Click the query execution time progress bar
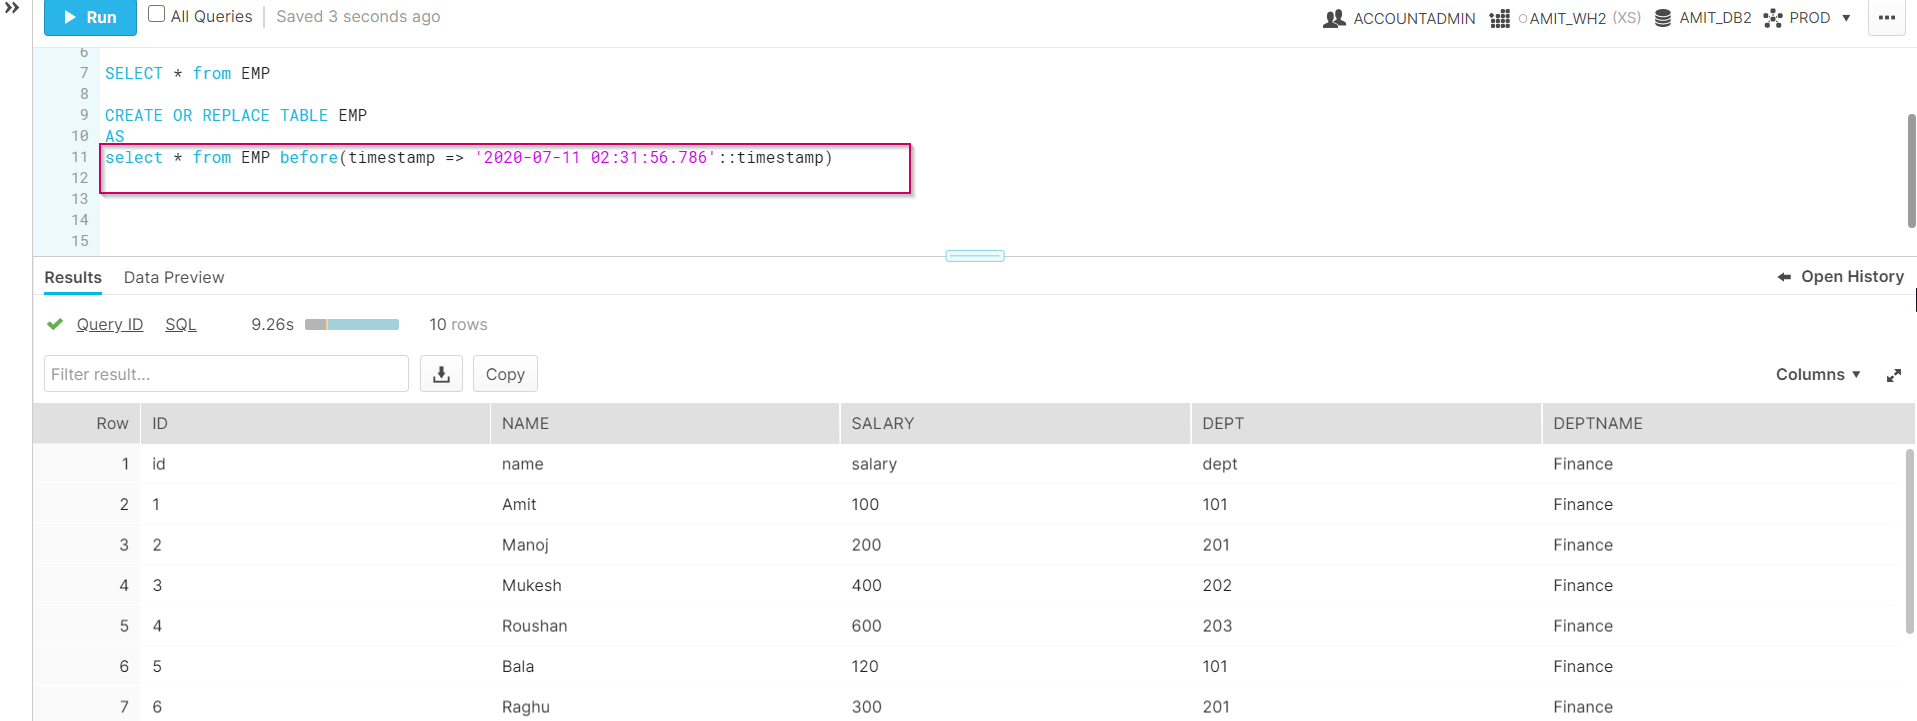This screenshot has height=721, width=1917. [352, 324]
